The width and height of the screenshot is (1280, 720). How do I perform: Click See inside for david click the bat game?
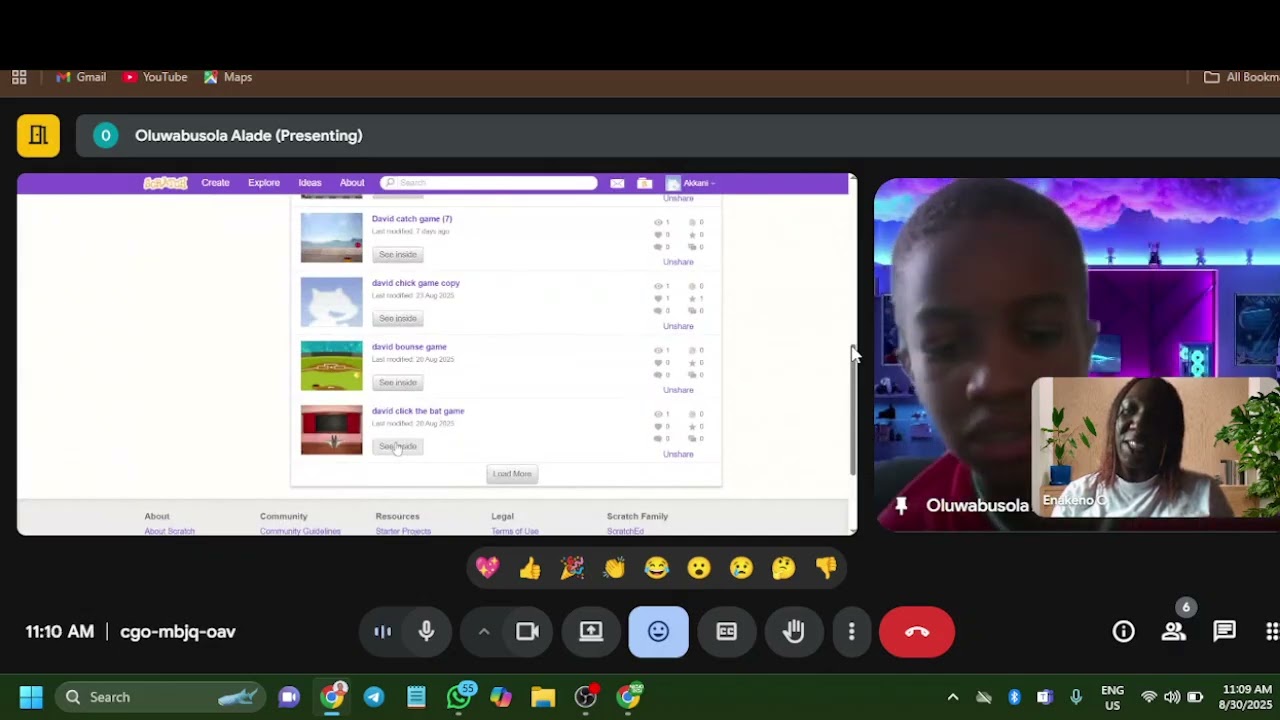pyautogui.click(x=398, y=447)
